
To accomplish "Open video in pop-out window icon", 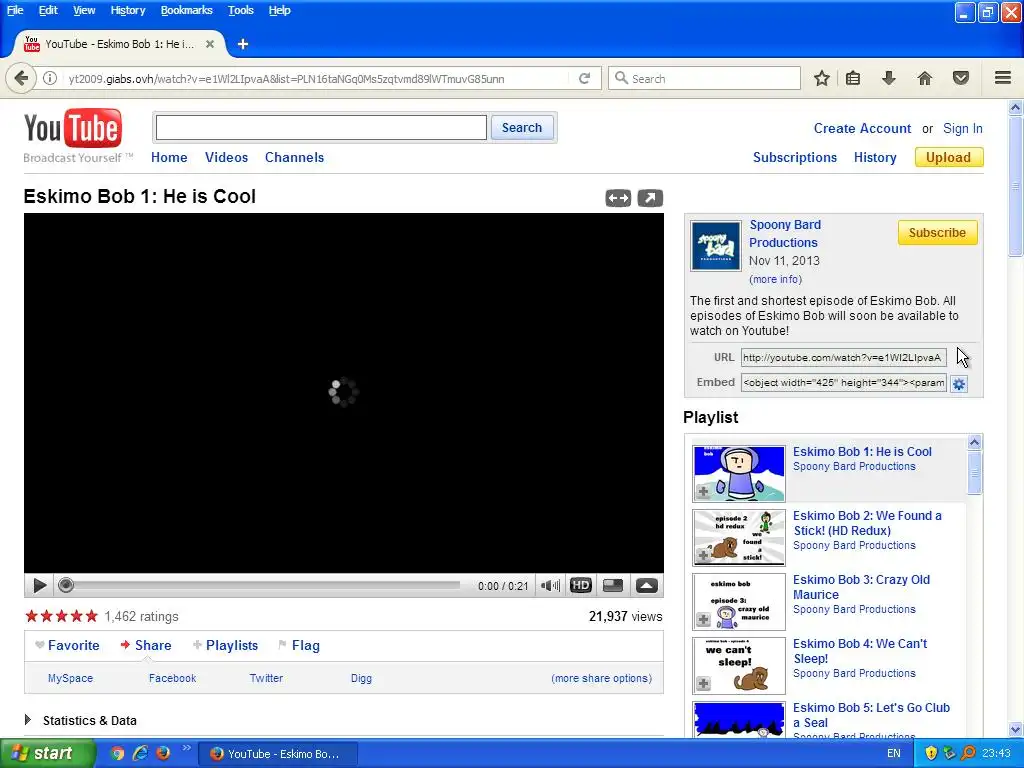I will point(650,198).
